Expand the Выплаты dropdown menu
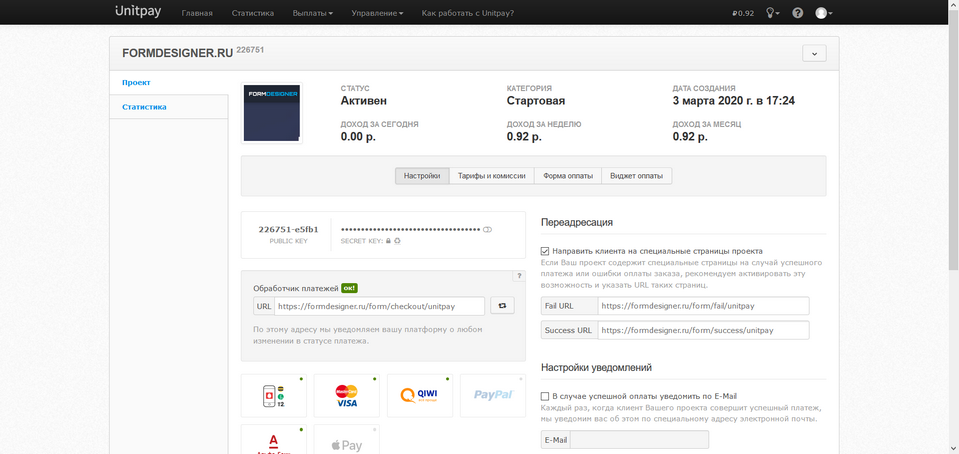The width and height of the screenshot is (959, 454). (x=313, y=13)
